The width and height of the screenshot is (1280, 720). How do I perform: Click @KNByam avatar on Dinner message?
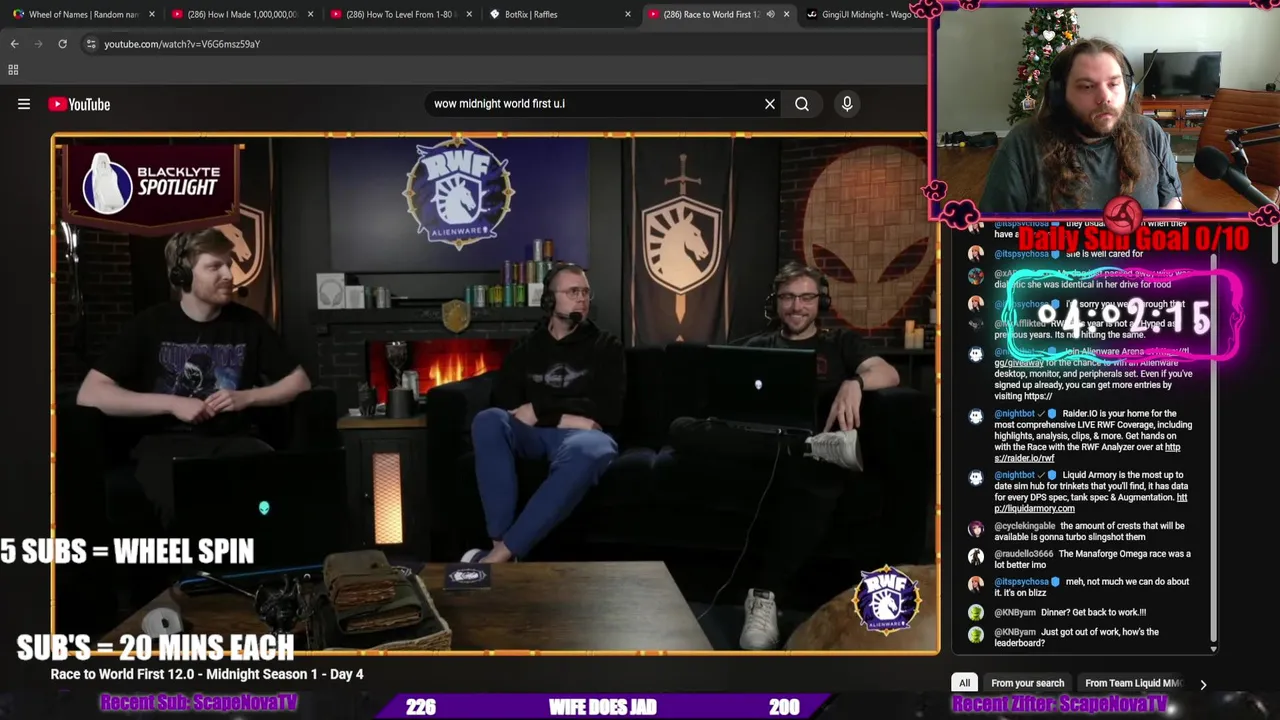click(976, 613)
